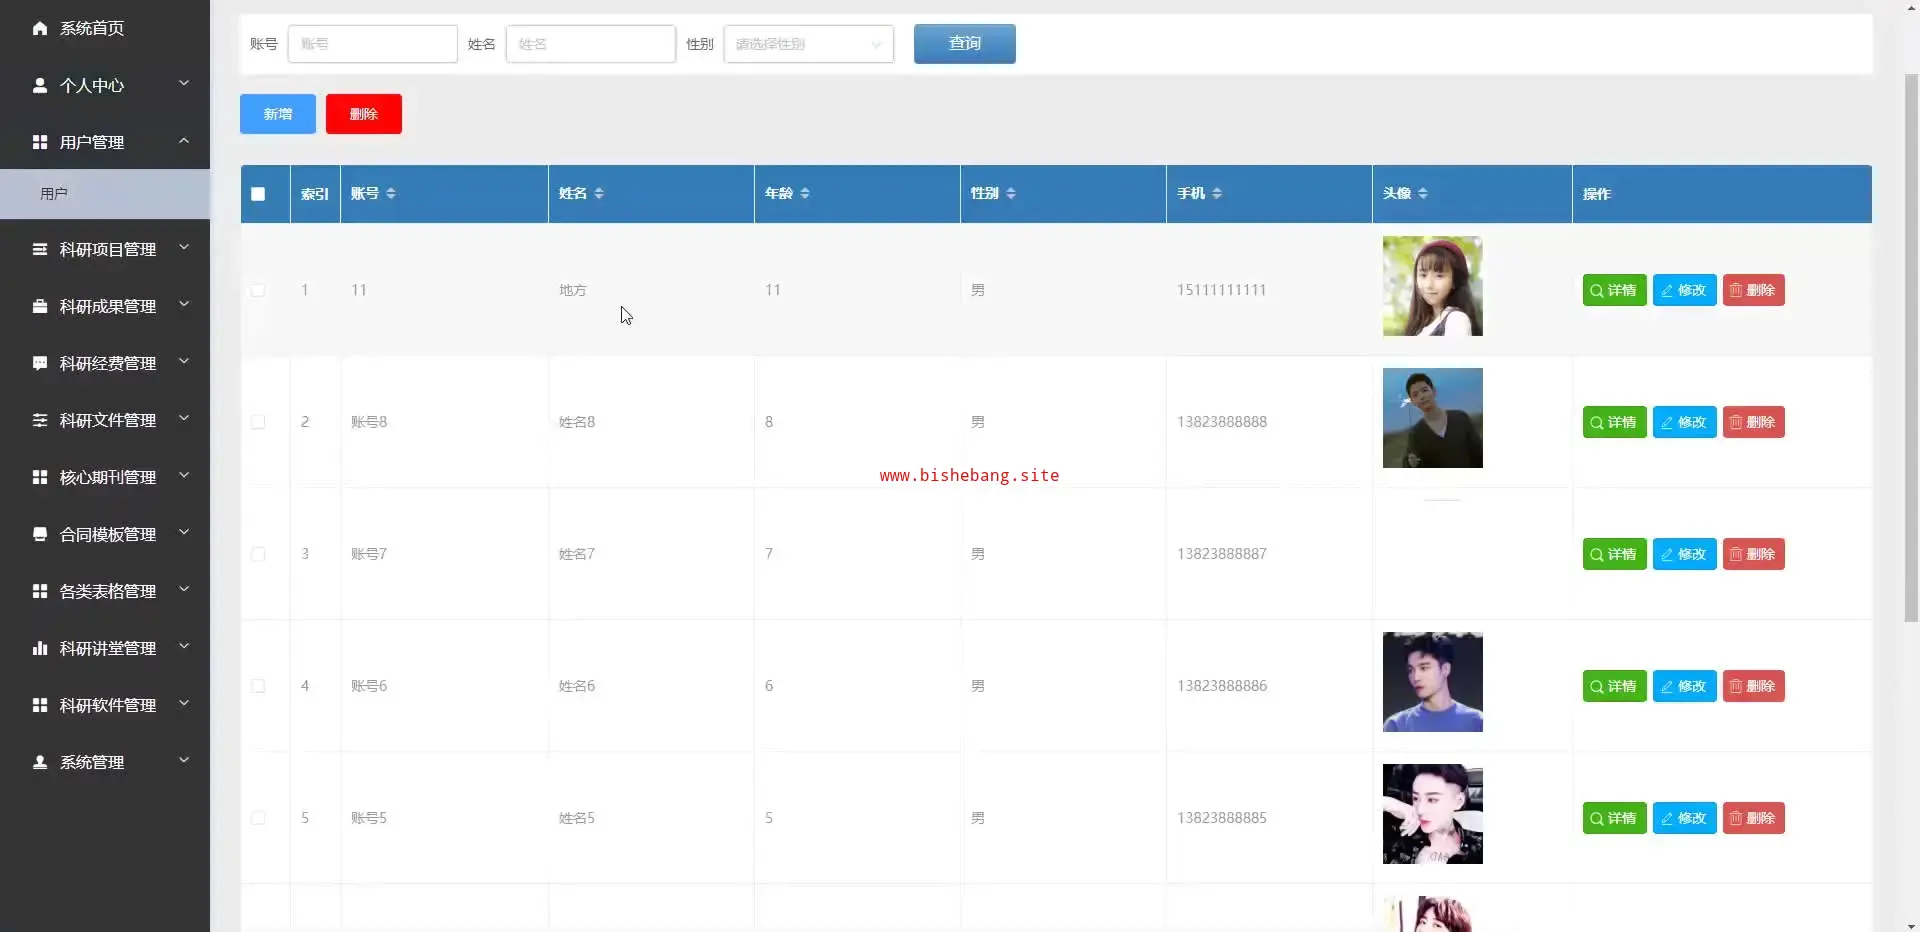Collapse the 用户管理 sidebar section
The image size is (1920, 932).
[108, 142]
